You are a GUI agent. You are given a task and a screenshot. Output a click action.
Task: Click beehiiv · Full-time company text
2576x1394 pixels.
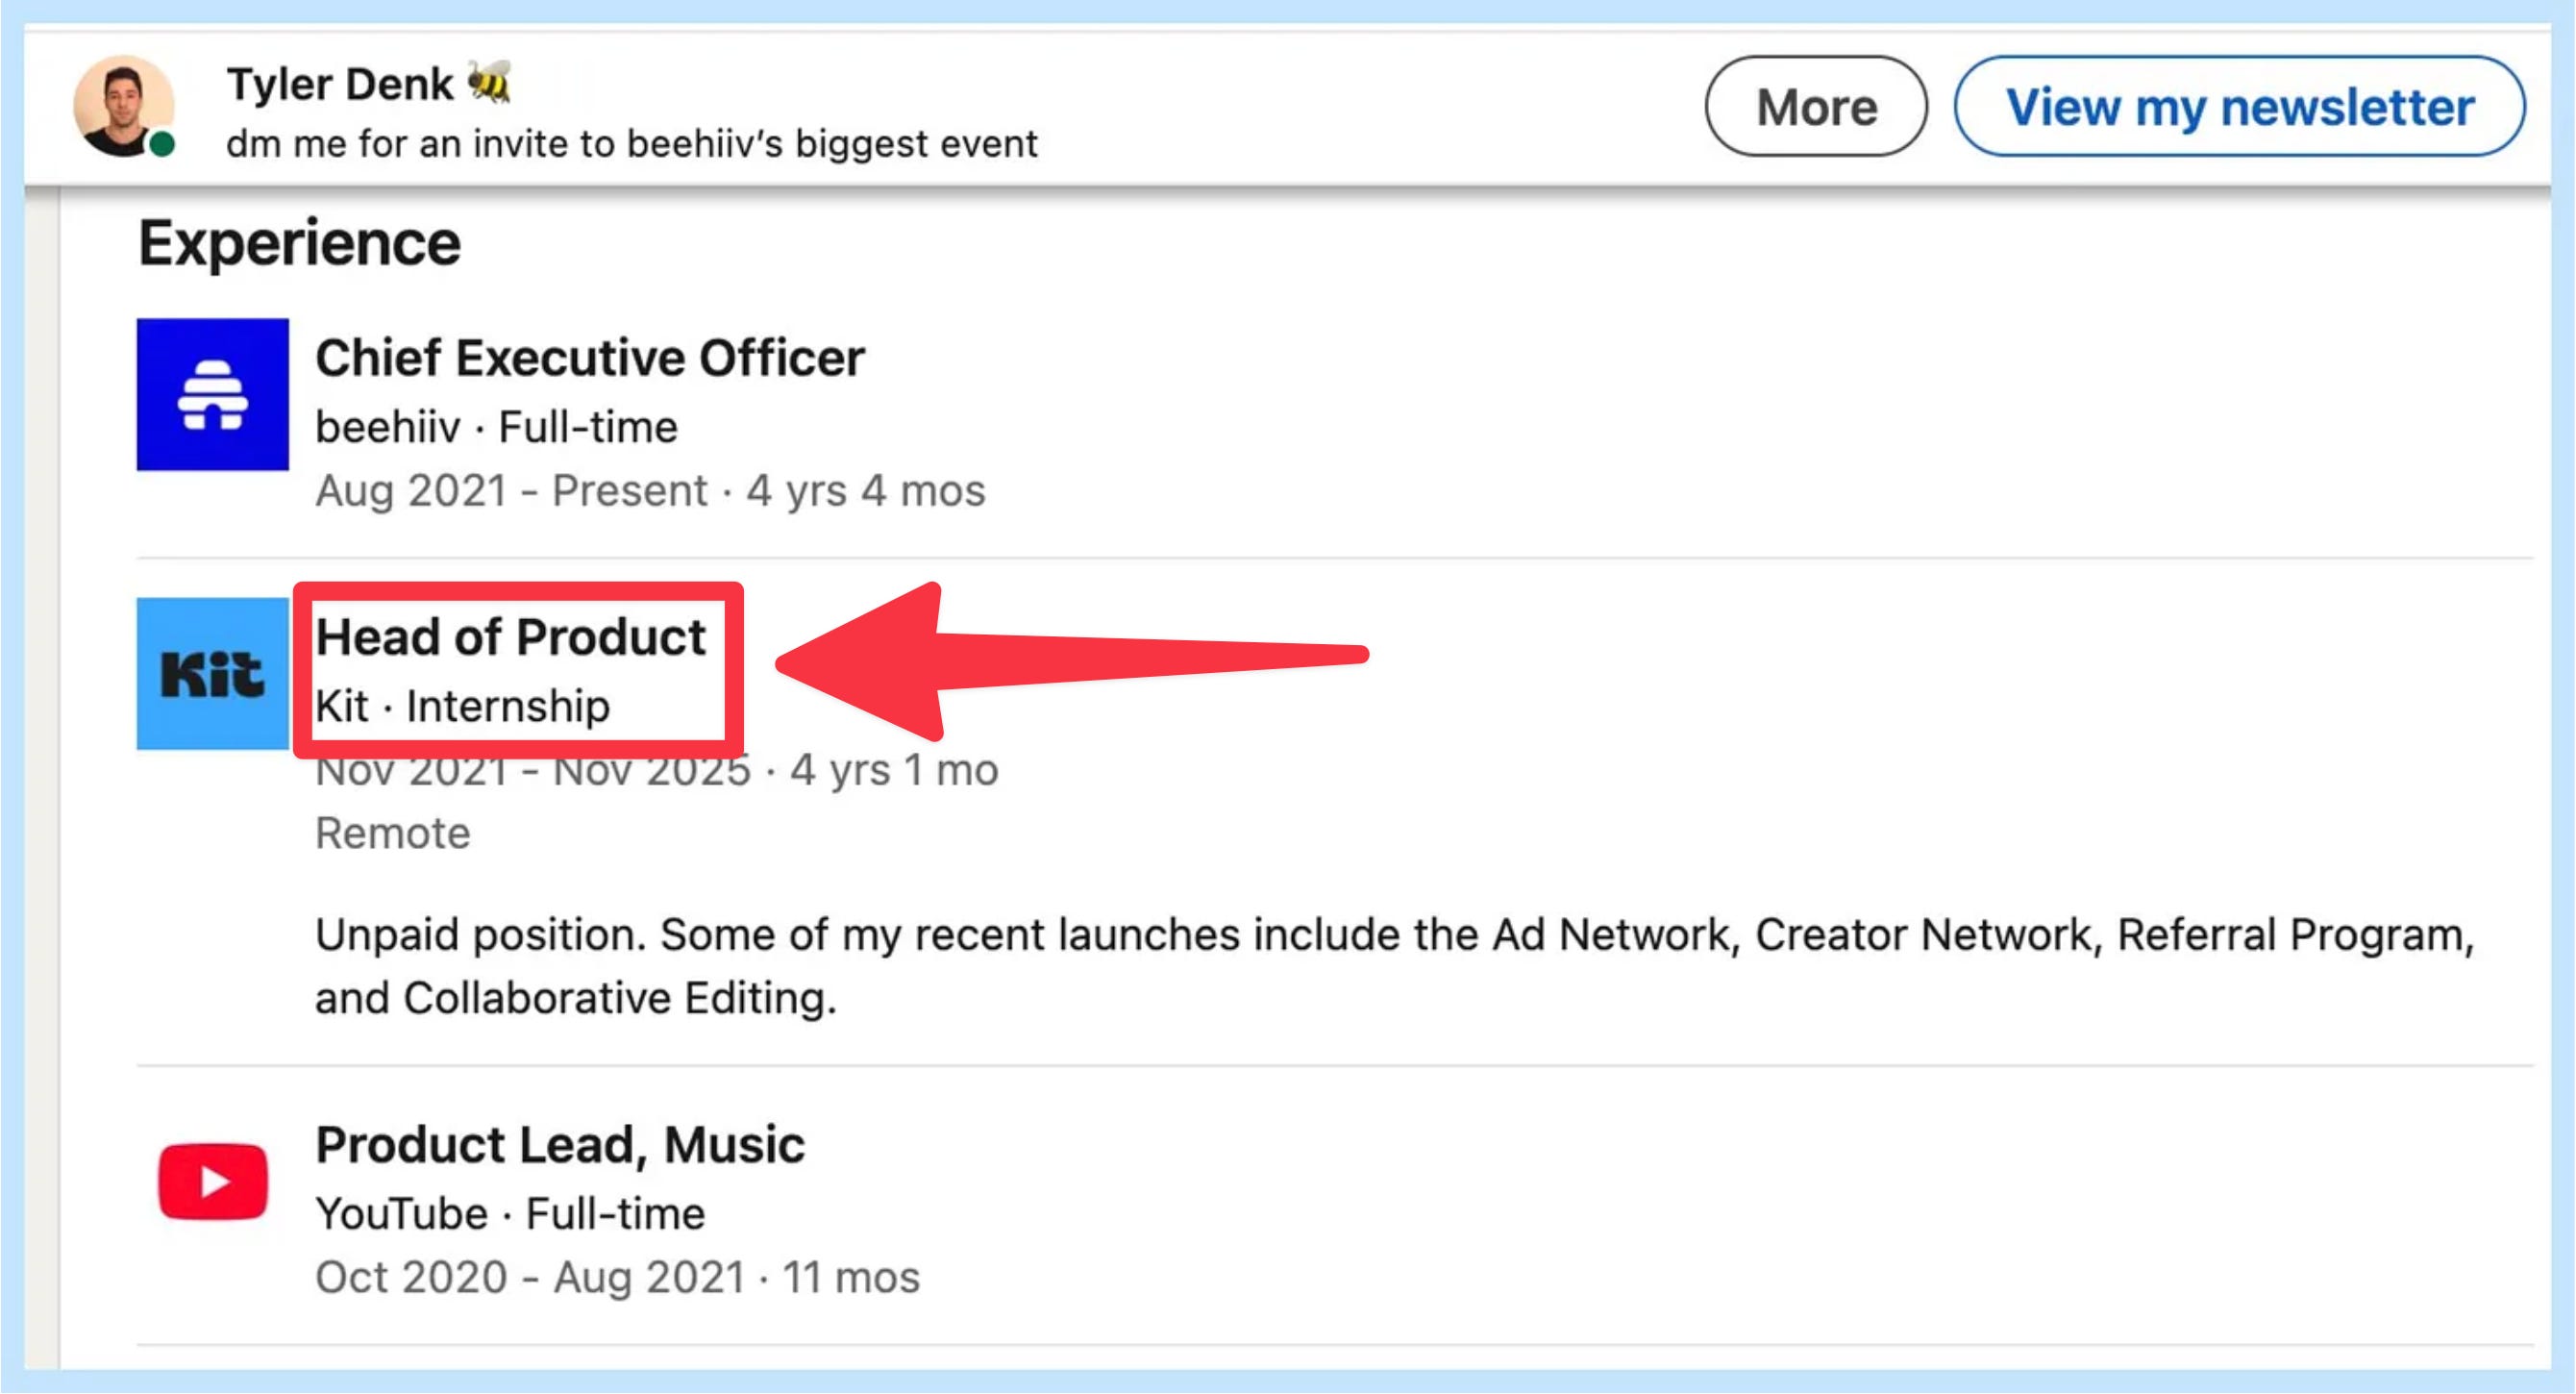[496, 427]
